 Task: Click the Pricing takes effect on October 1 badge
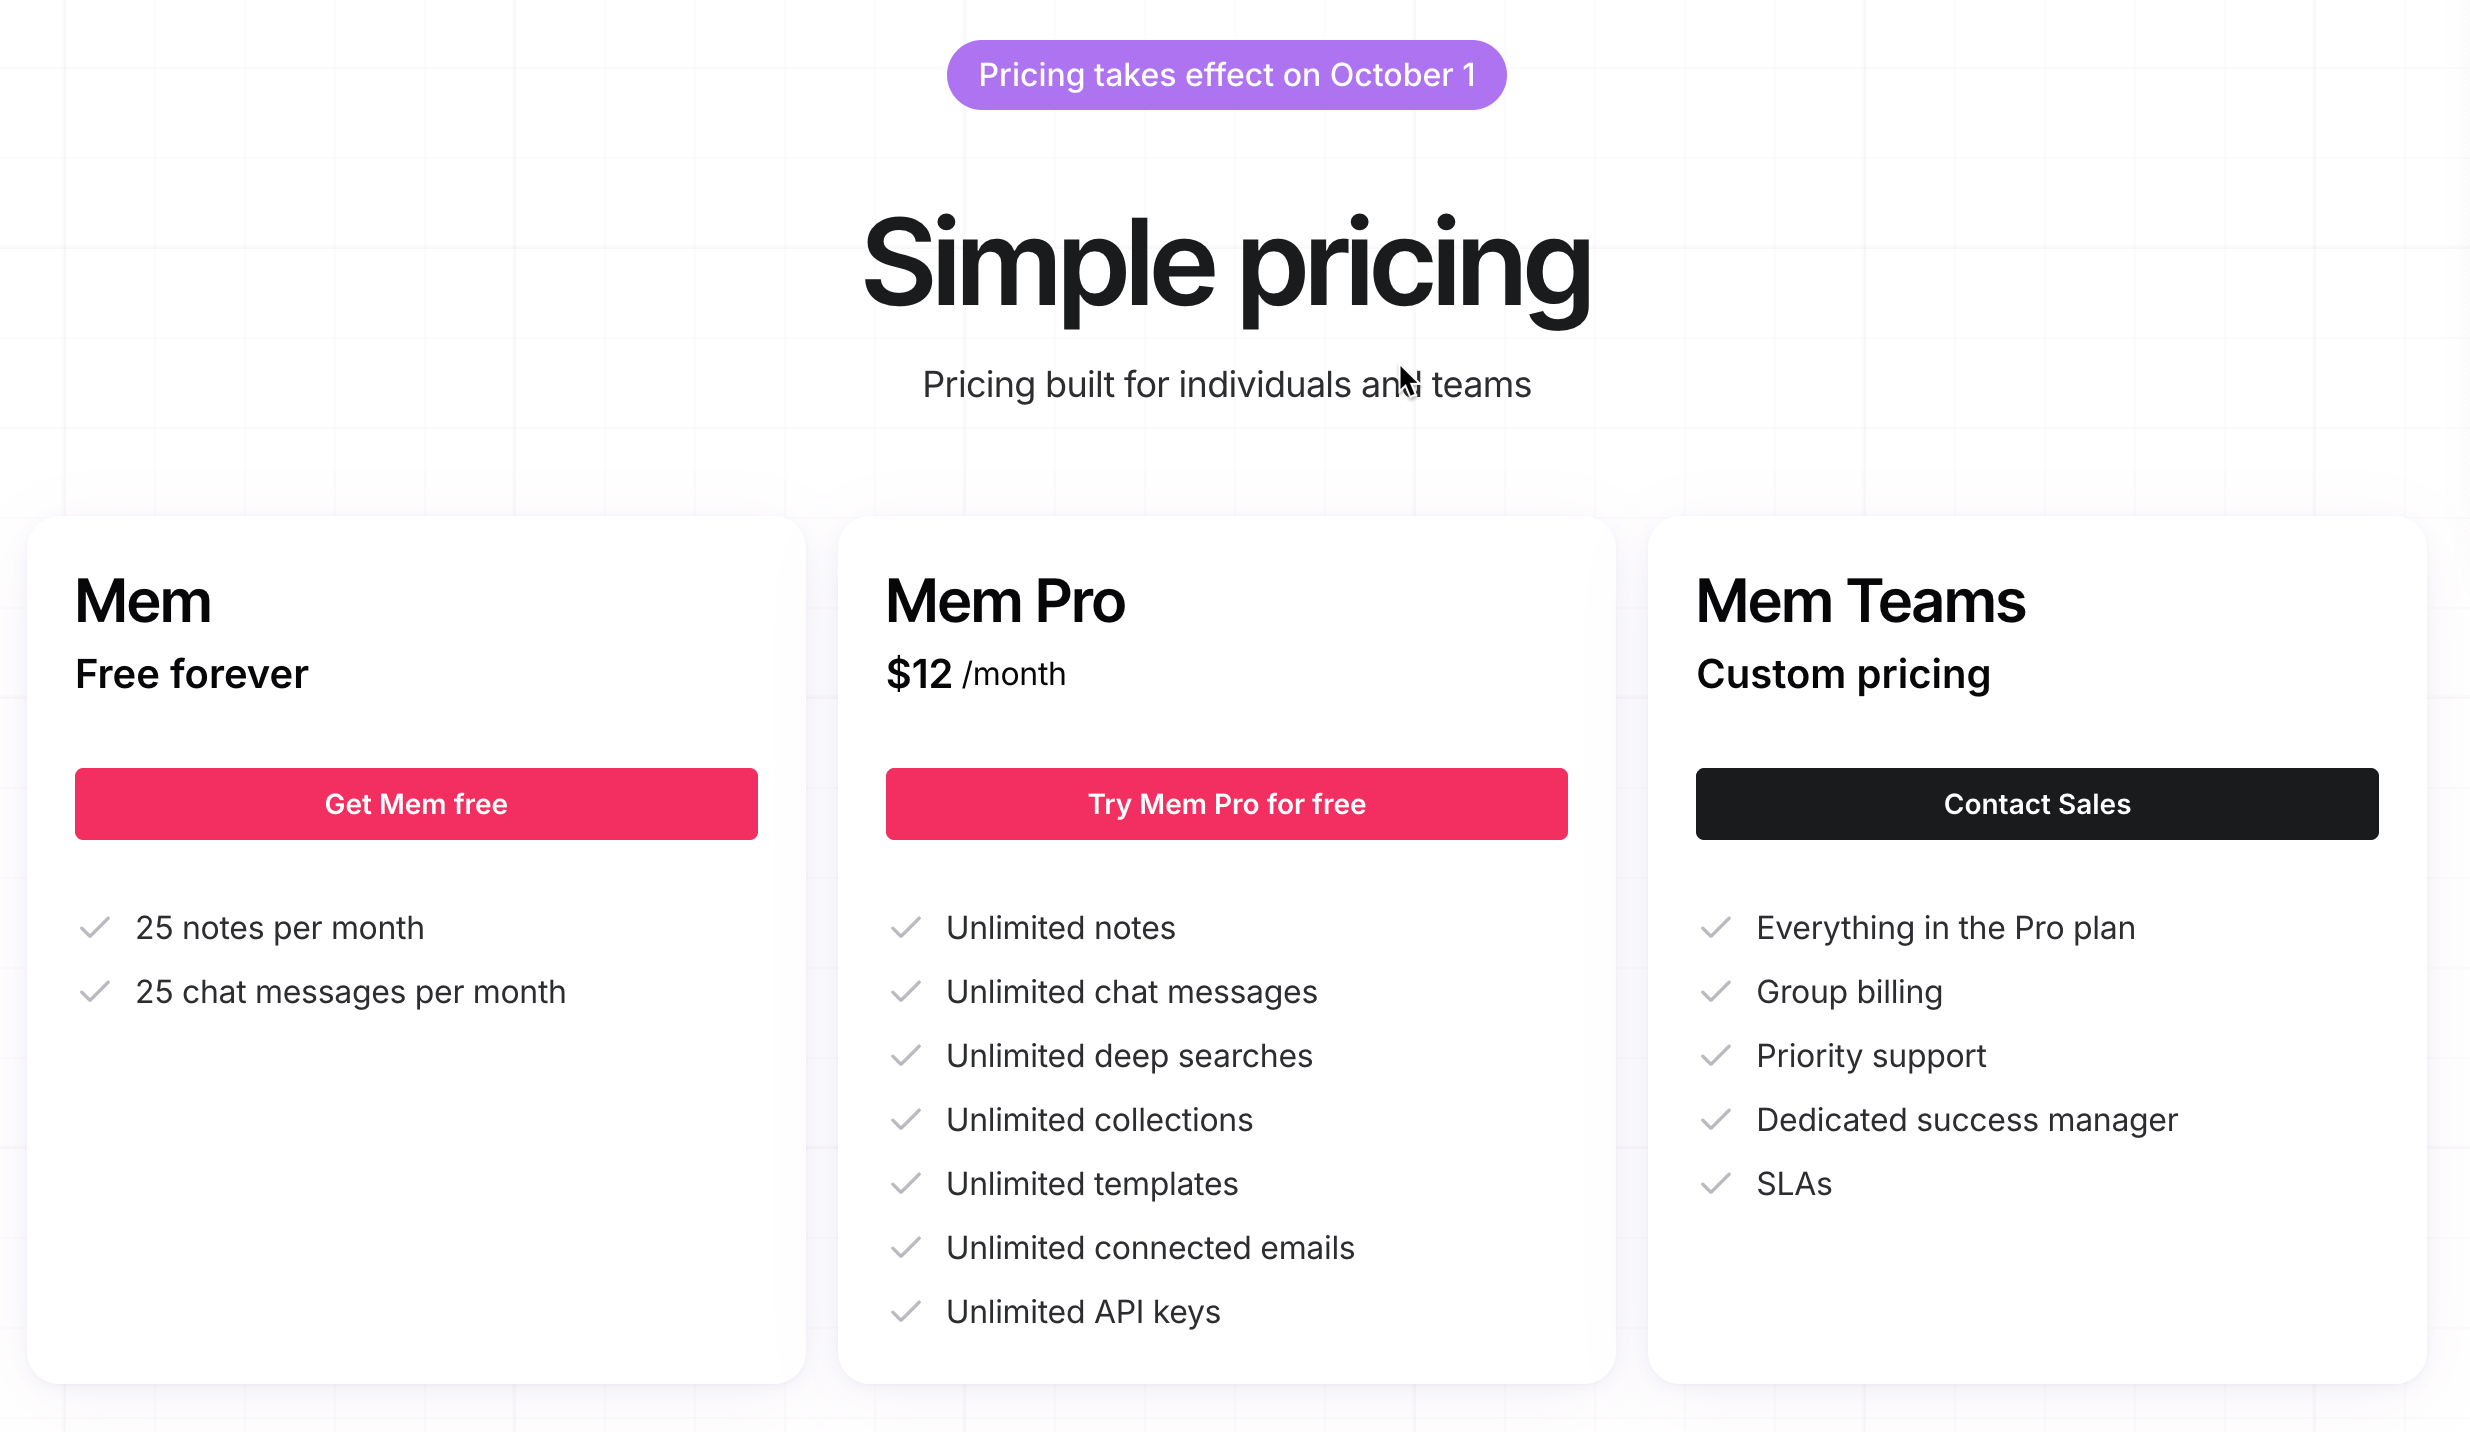point(1226,75)
